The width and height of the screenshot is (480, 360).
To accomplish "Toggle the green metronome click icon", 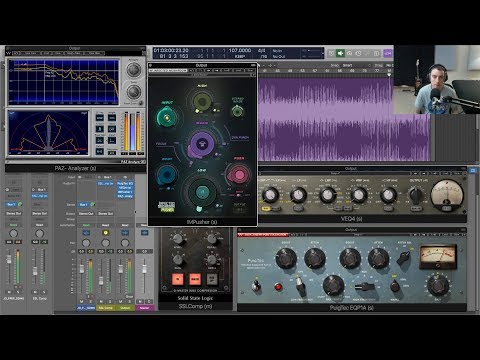I will [x=340, y=53].
